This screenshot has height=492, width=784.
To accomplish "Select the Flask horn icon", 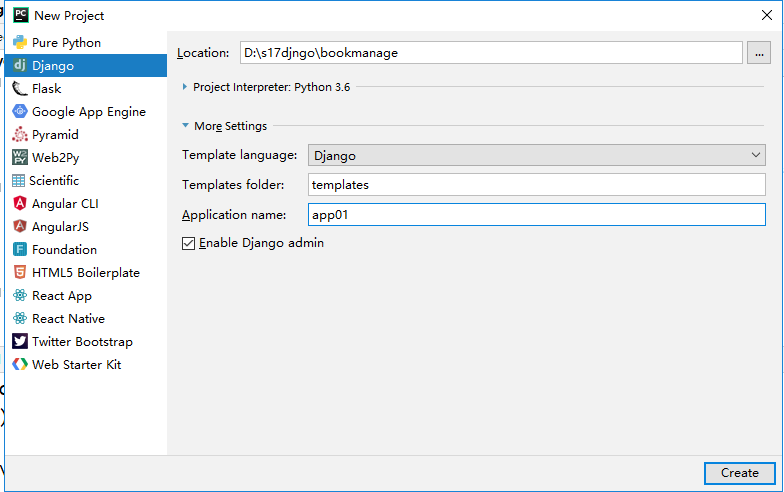I will [x=20, y=88].
